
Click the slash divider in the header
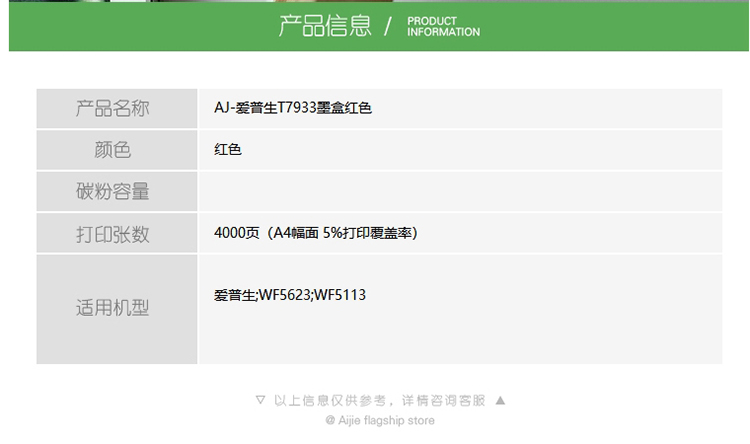(388, 27)
